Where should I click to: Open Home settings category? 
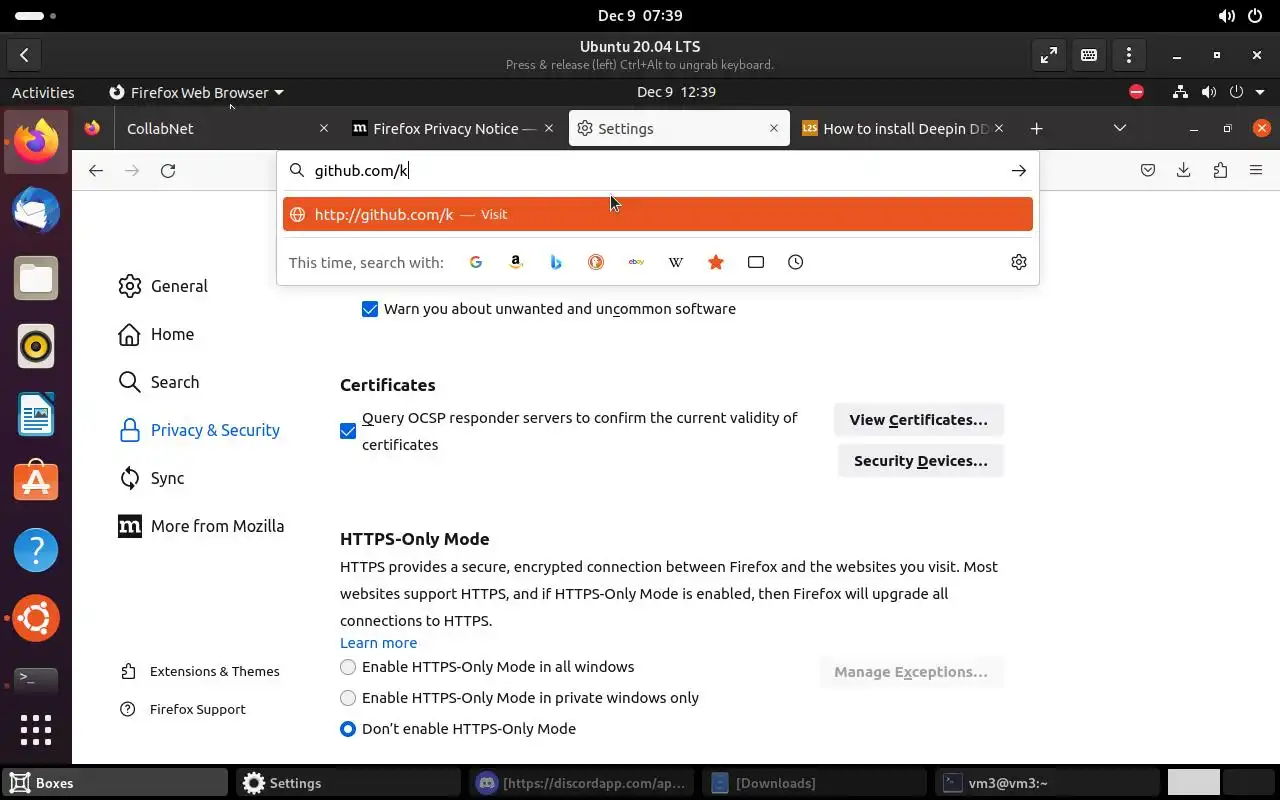pos(156,334)
